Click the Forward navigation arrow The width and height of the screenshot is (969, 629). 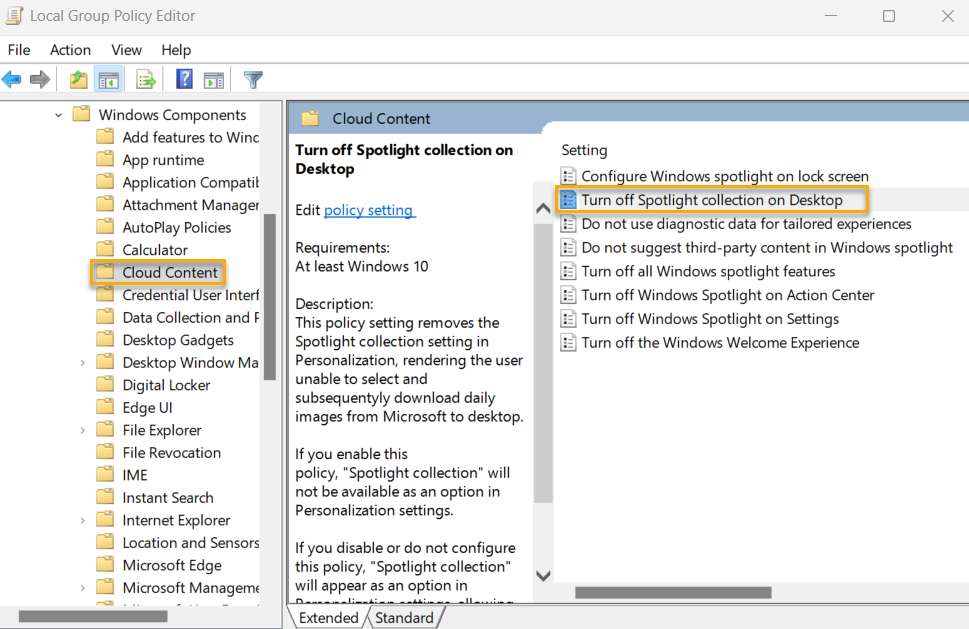39,79
